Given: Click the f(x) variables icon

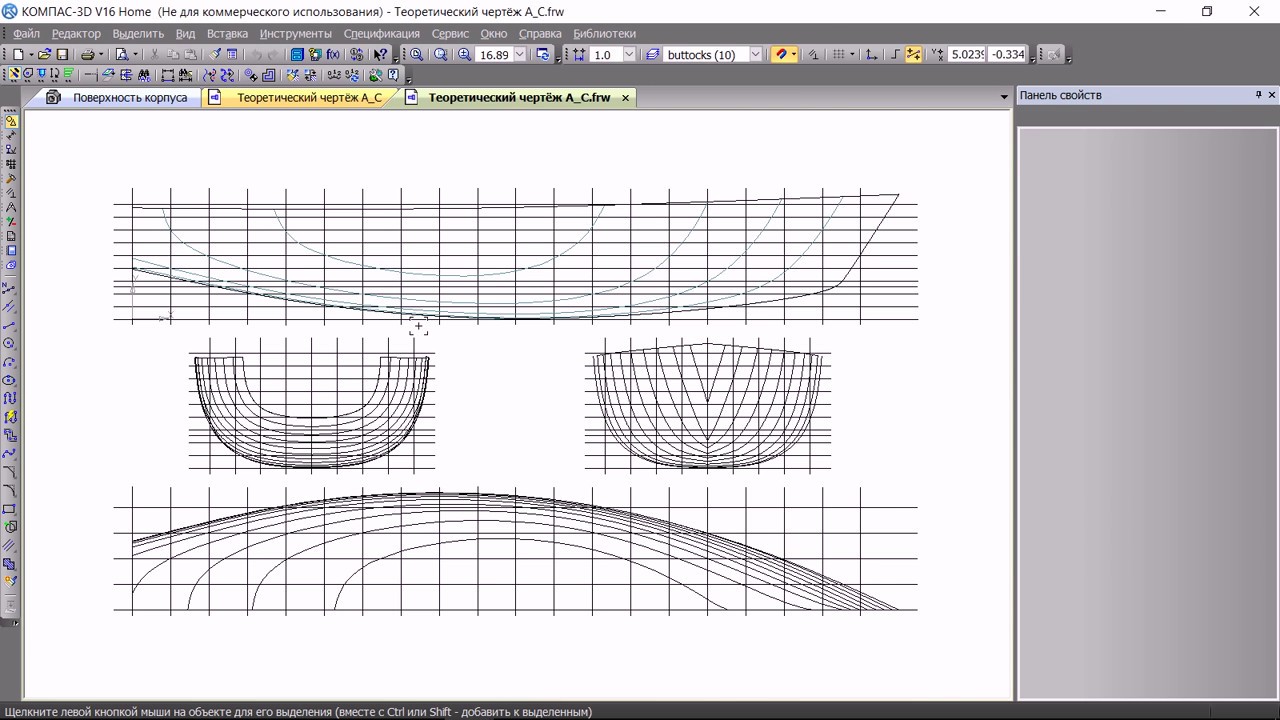Looking at the screenshot, I should coord(333,54).
